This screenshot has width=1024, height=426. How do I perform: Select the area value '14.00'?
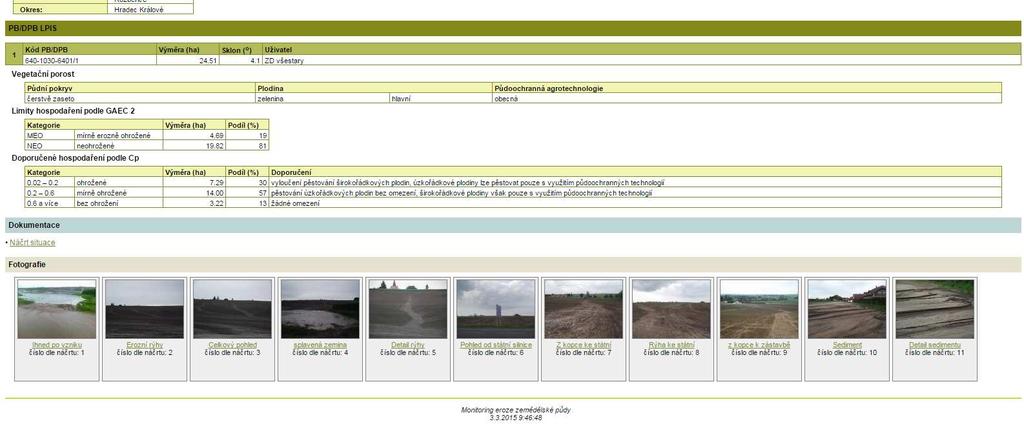pyautogui.click(x=194, y=193)
